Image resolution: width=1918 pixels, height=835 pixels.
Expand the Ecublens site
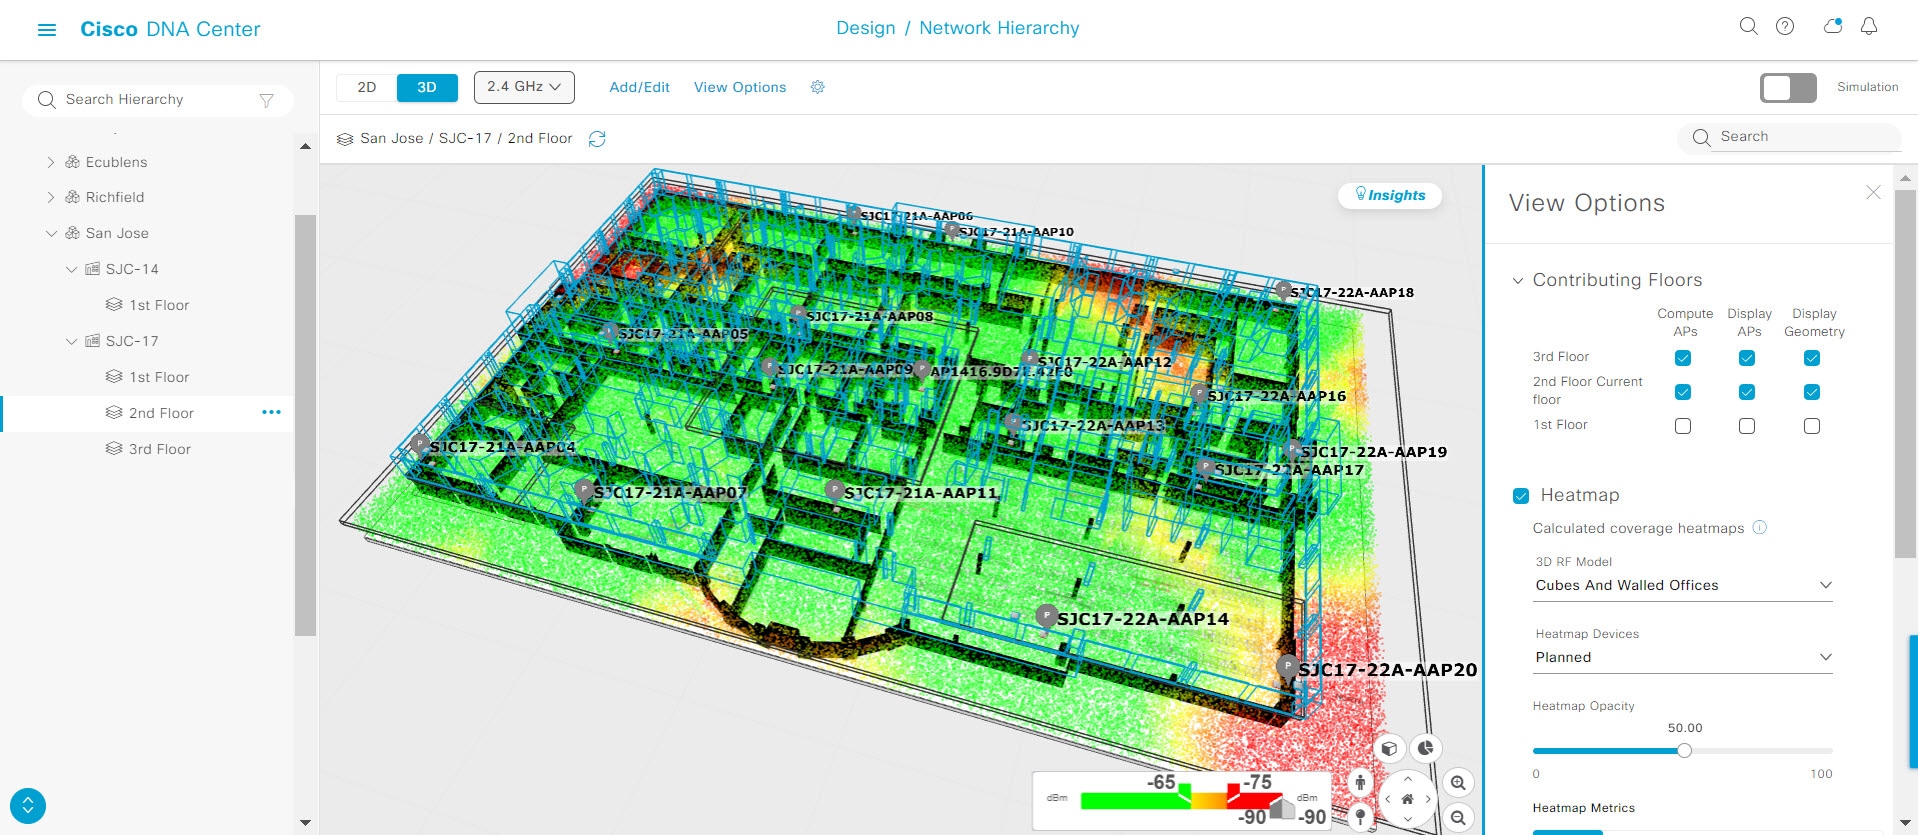point(51,162)
